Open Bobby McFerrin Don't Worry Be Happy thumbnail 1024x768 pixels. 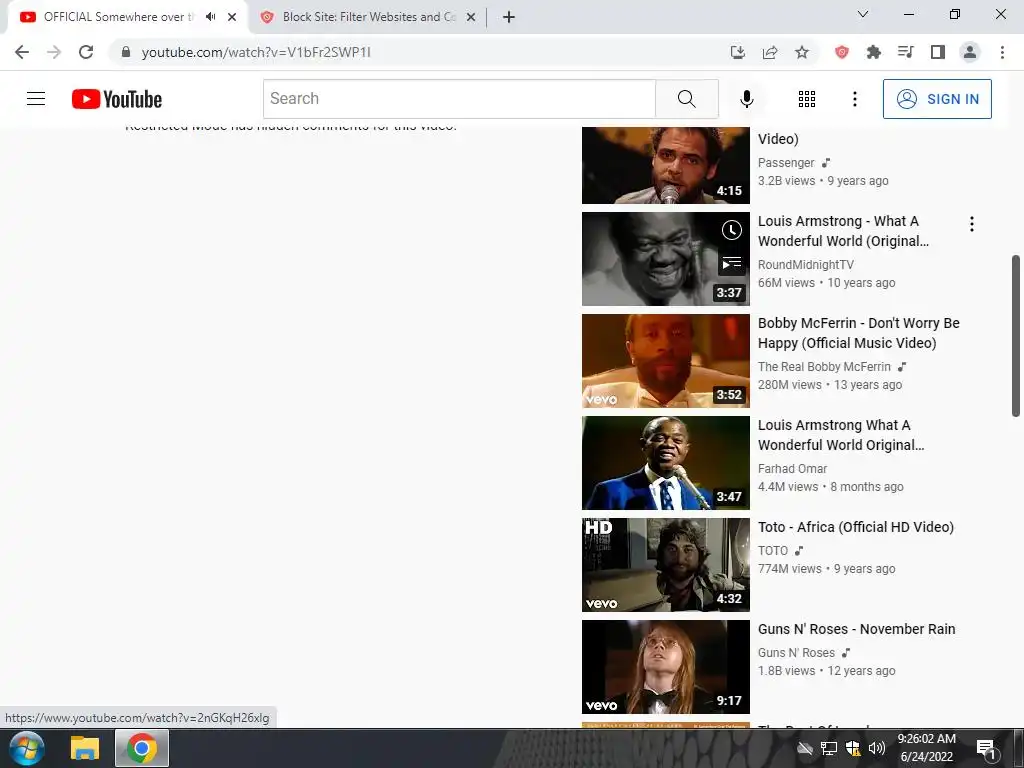tap(665, 360)
